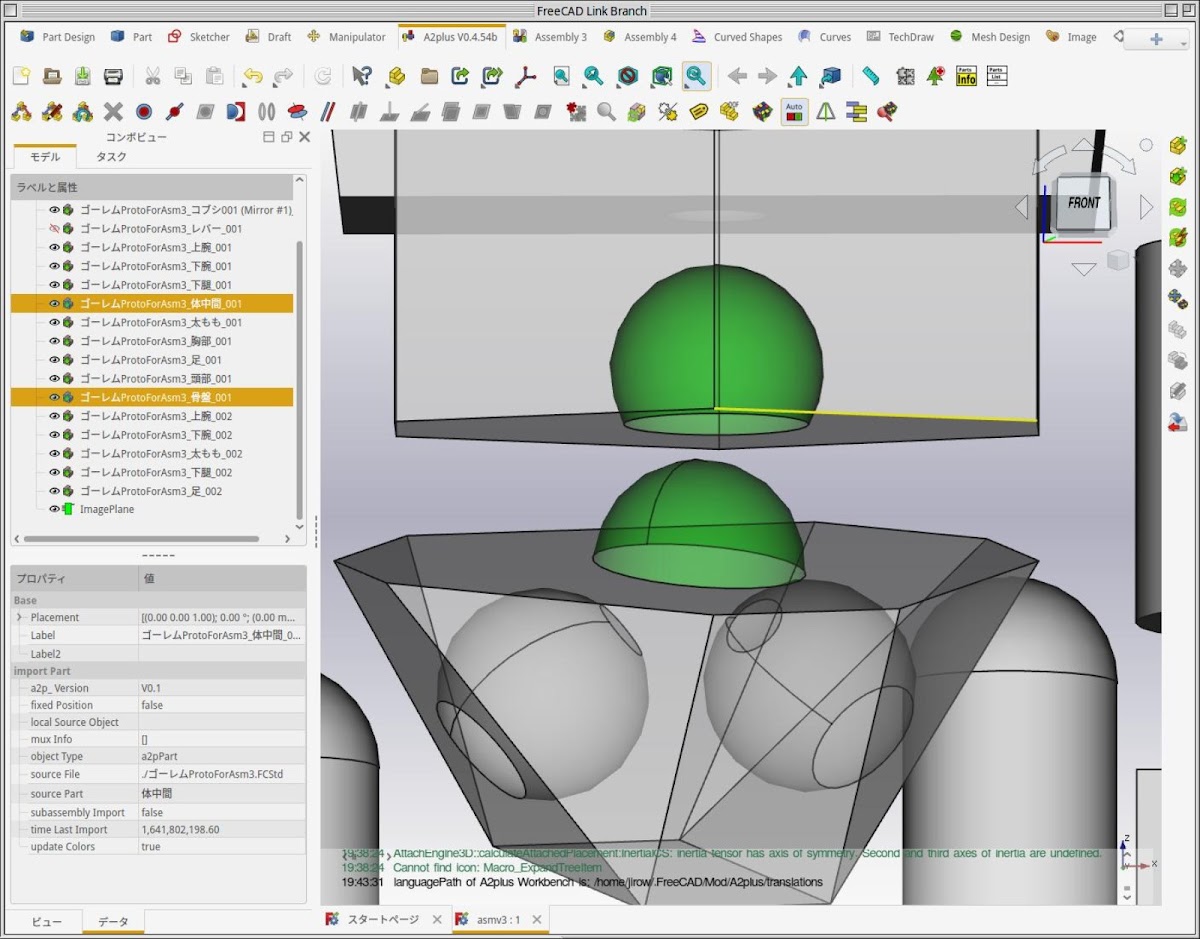Click the scissors cut icon
The width and height of the screenshot is (1200, 939).
tap(152, 76)
